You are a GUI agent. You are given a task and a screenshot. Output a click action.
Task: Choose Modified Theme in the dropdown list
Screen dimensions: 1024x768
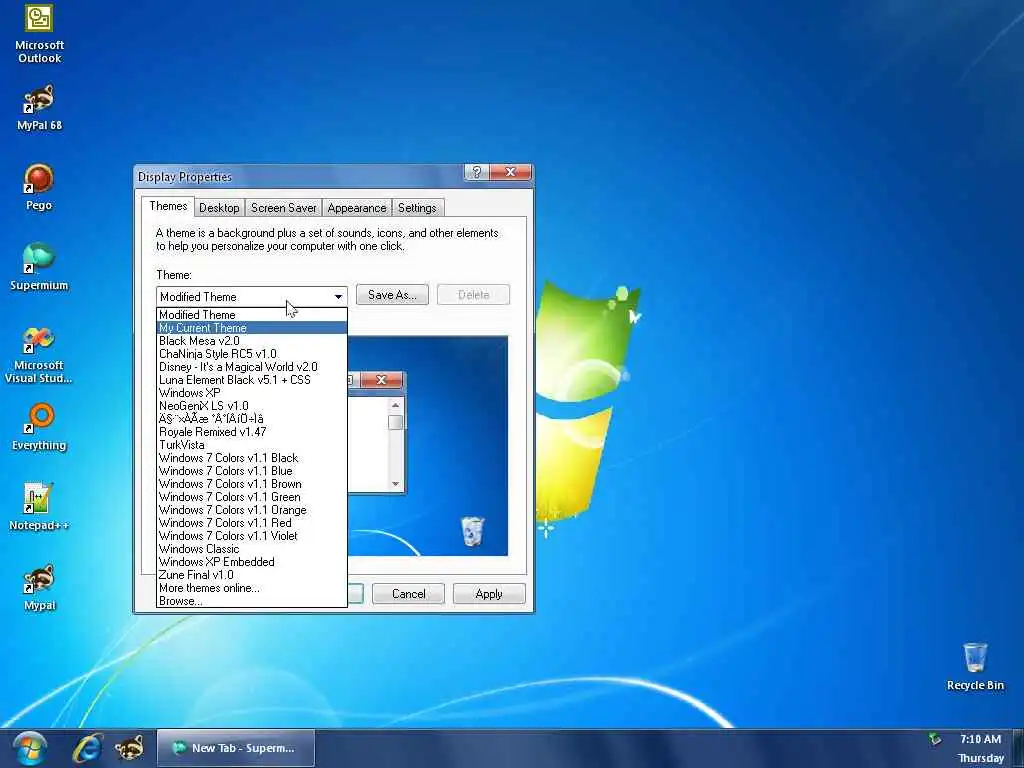252,315
